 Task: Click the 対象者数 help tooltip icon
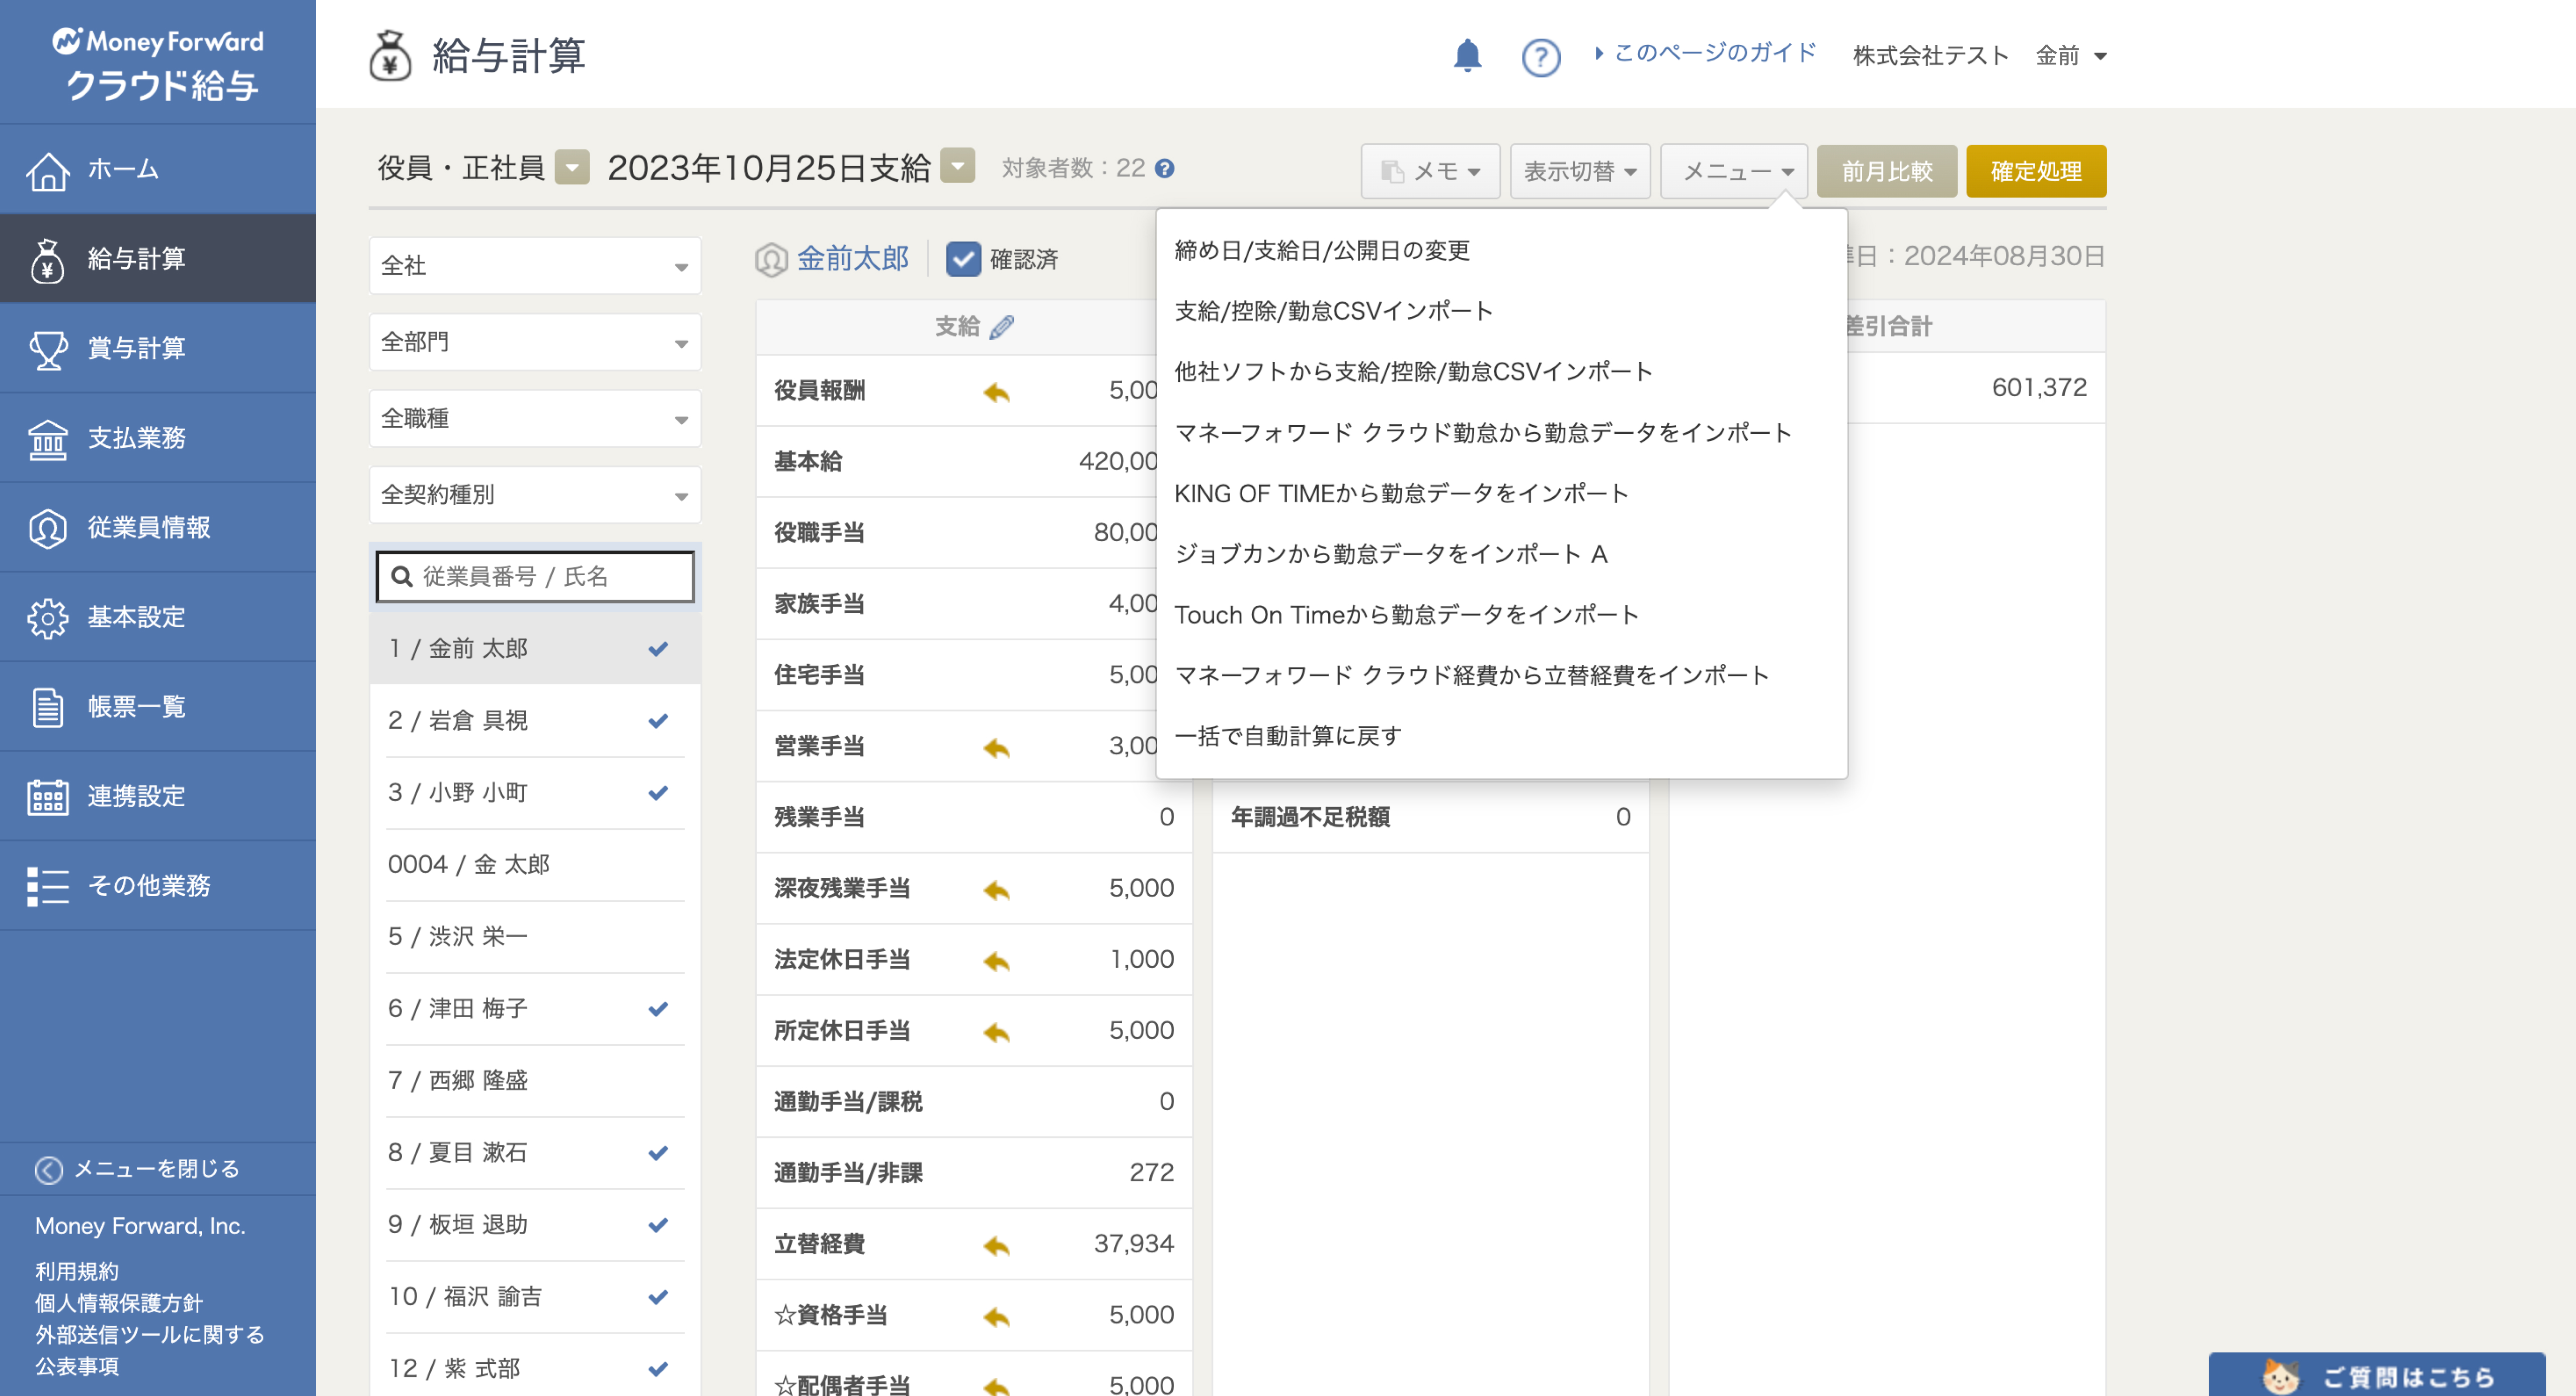coord(1165,169)
